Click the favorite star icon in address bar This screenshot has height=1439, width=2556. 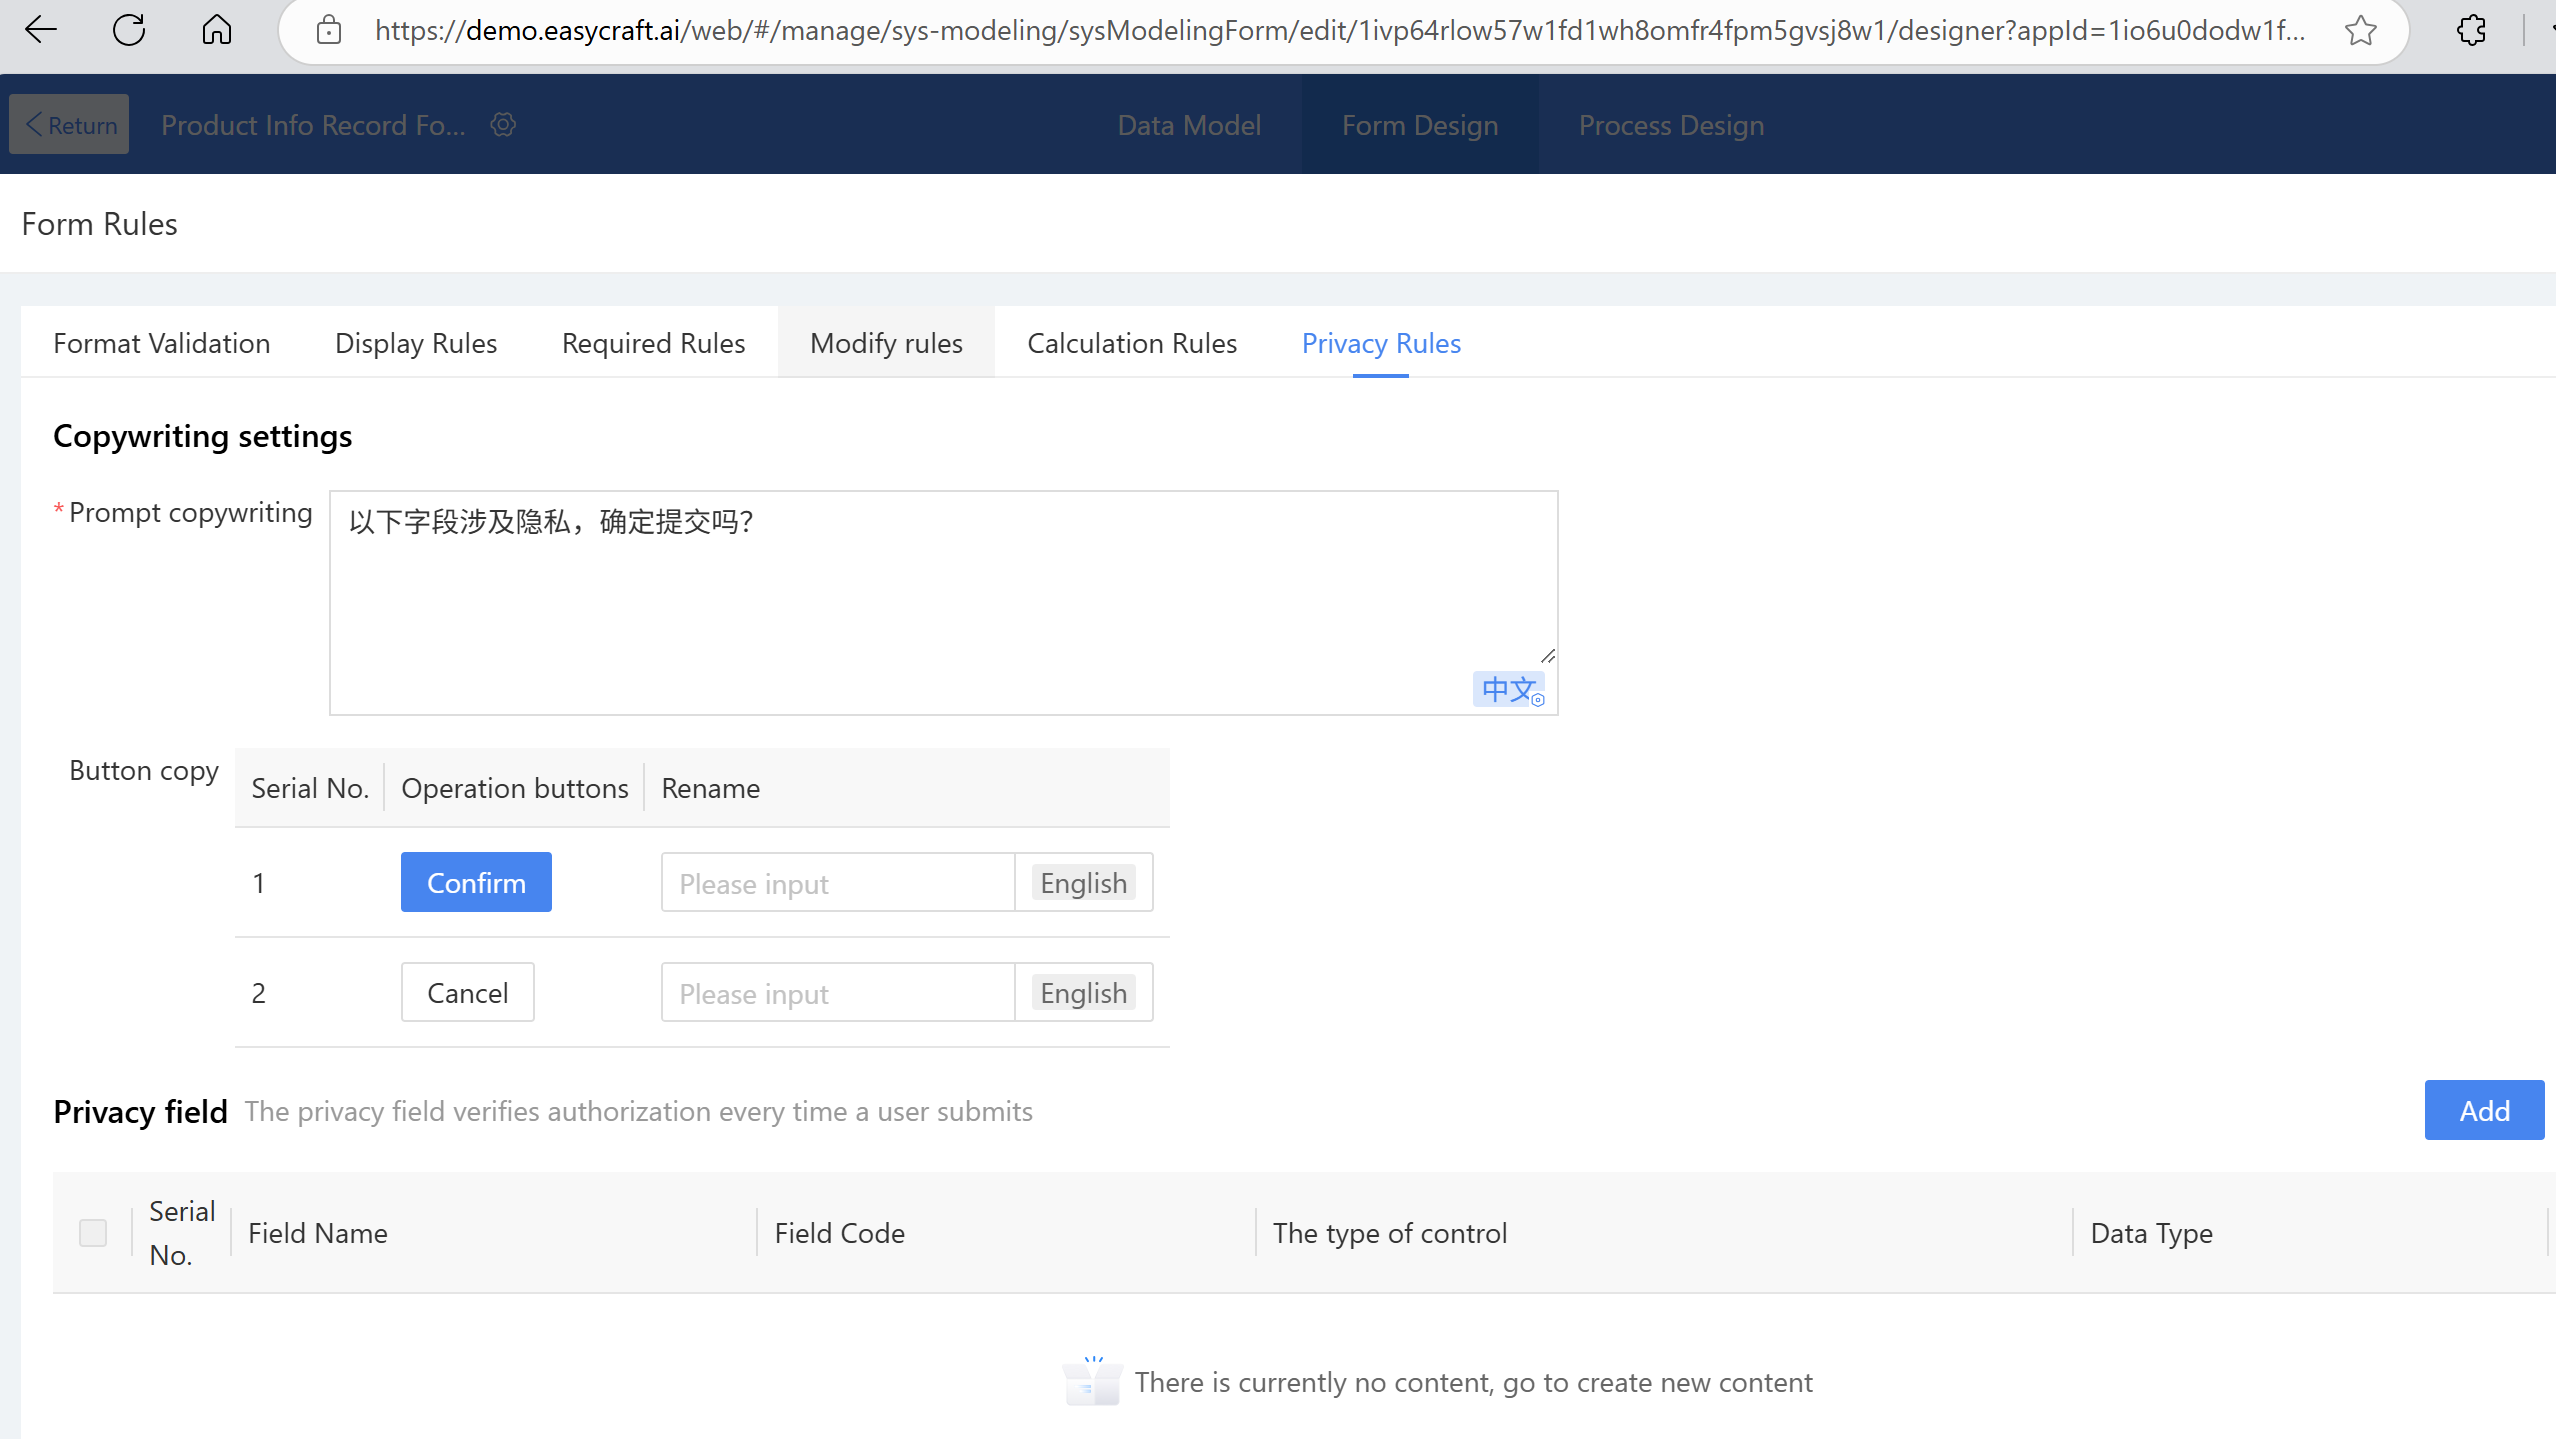pyautogui.click(x=2360, y=30)
